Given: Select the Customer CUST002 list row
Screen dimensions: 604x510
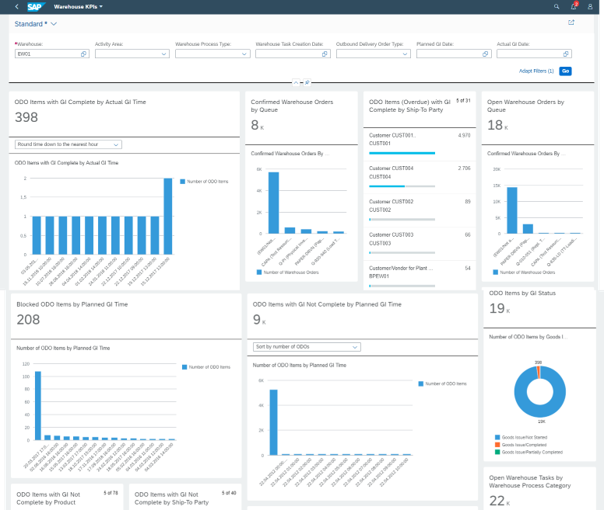Looking at the screenshot, I should click(419, 211).
